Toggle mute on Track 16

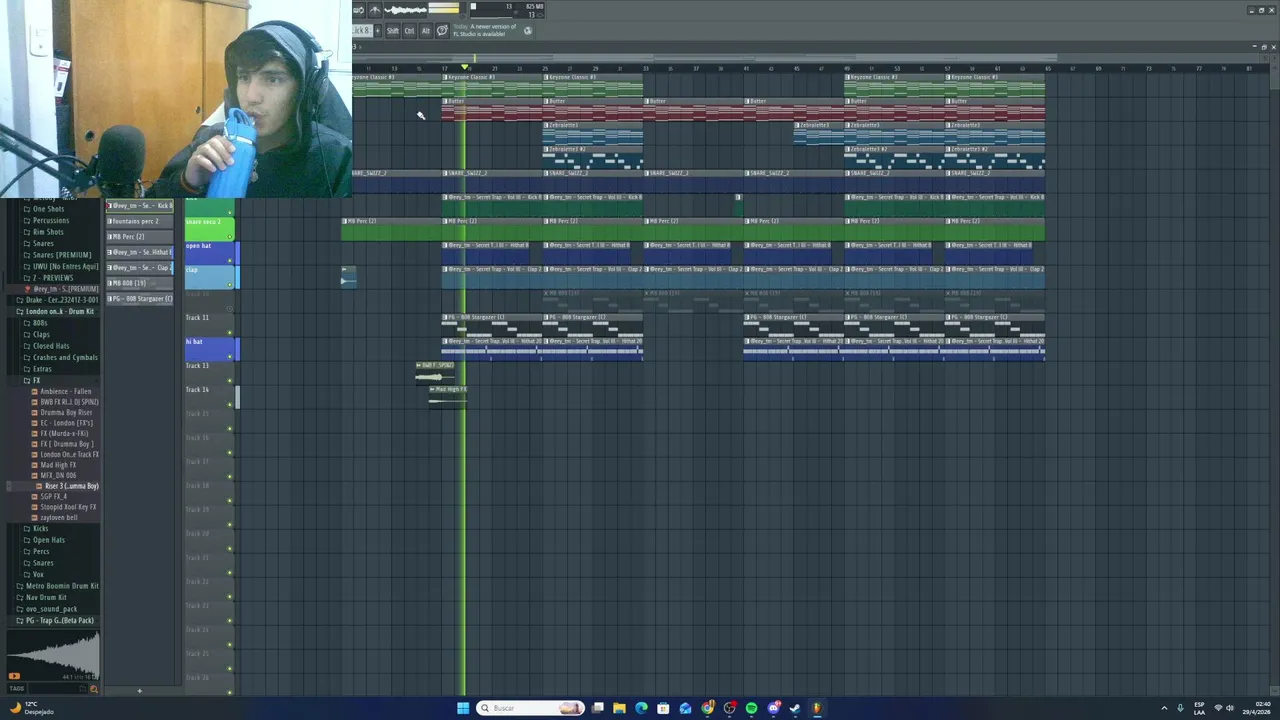pos(230,452)
